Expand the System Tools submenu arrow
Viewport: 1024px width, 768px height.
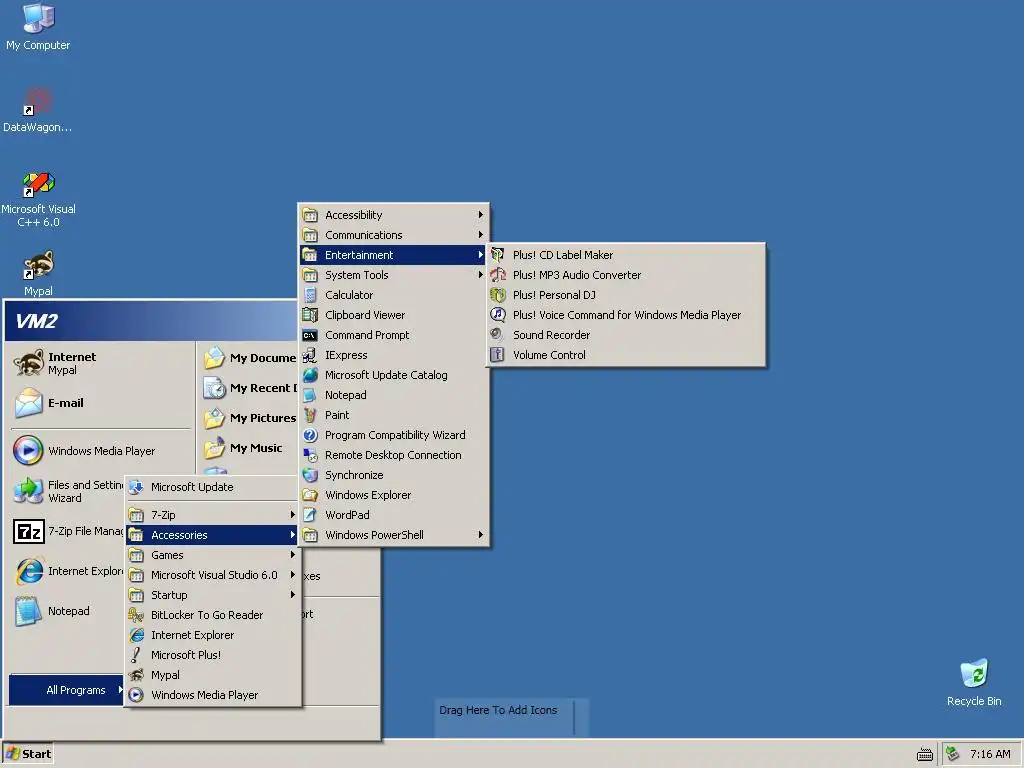(481, 275)
